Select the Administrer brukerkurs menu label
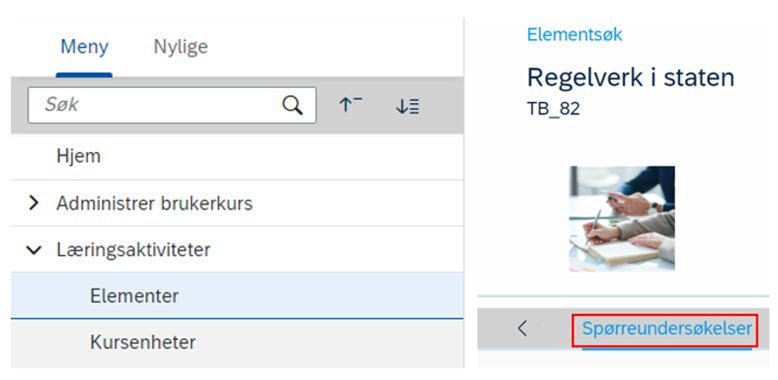This screenshot has width=778, height=380. pos(154,203)
